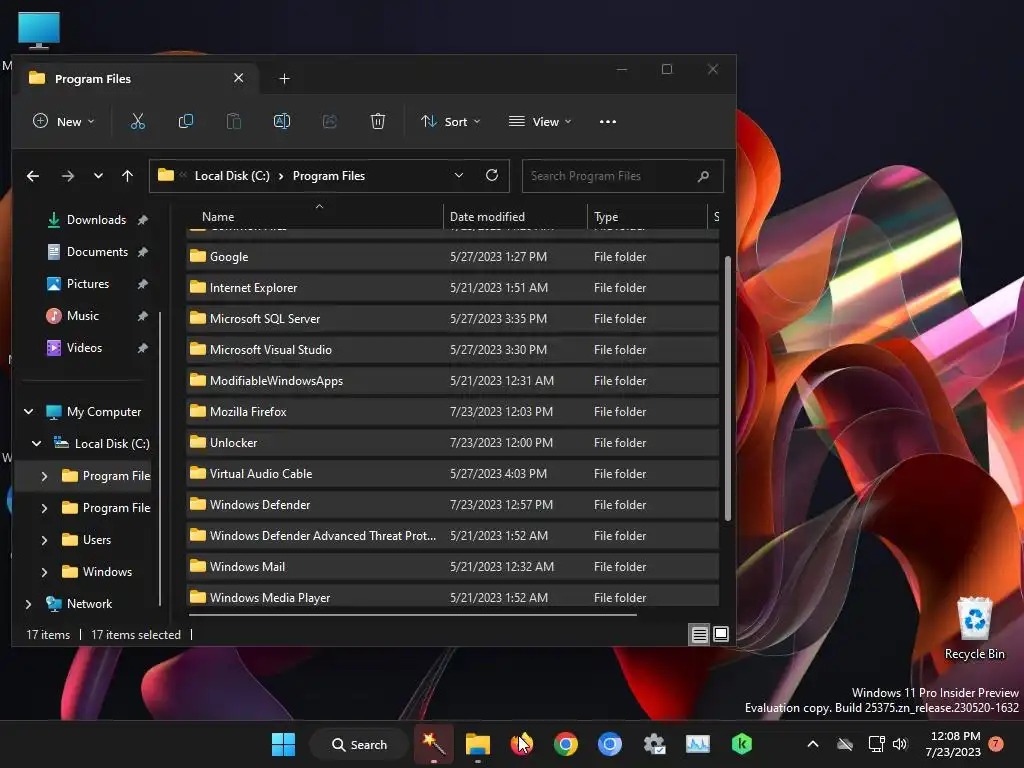This screenshot has width=1024, height=768.
Task: Go back with the left arrow
Action: tap(33, 176)
